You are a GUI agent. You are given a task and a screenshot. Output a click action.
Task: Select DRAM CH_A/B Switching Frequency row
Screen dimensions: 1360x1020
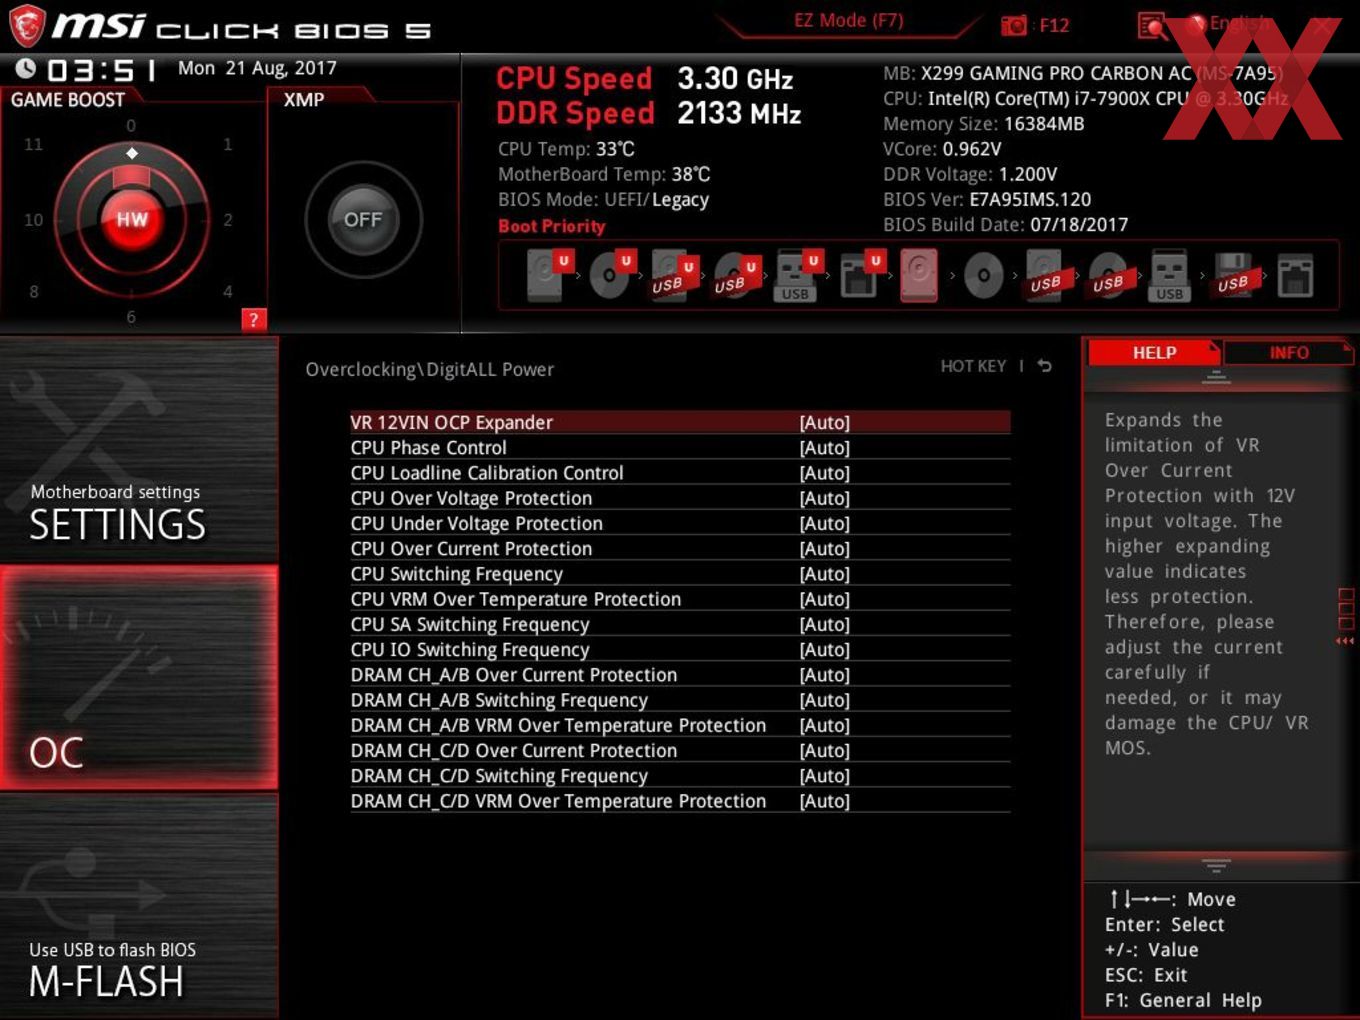[x=680, y=700]
